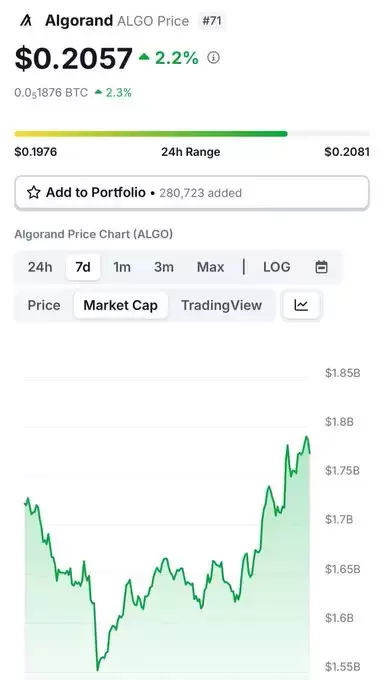
Task: Click the Add to Portfolio button
Action: [x=192, y=193]
